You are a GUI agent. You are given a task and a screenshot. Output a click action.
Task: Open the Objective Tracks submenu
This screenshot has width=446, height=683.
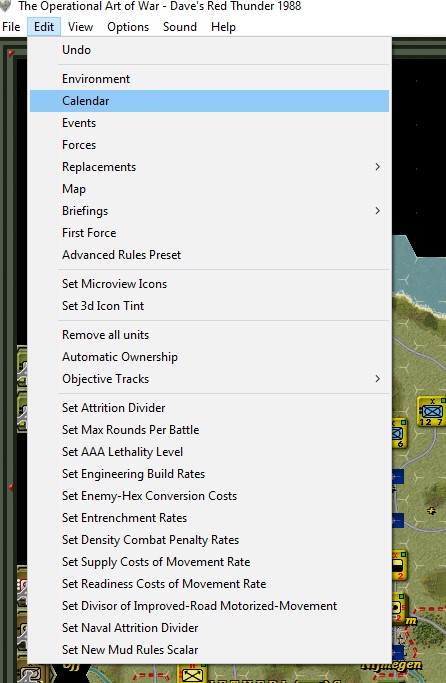(209, 379)
